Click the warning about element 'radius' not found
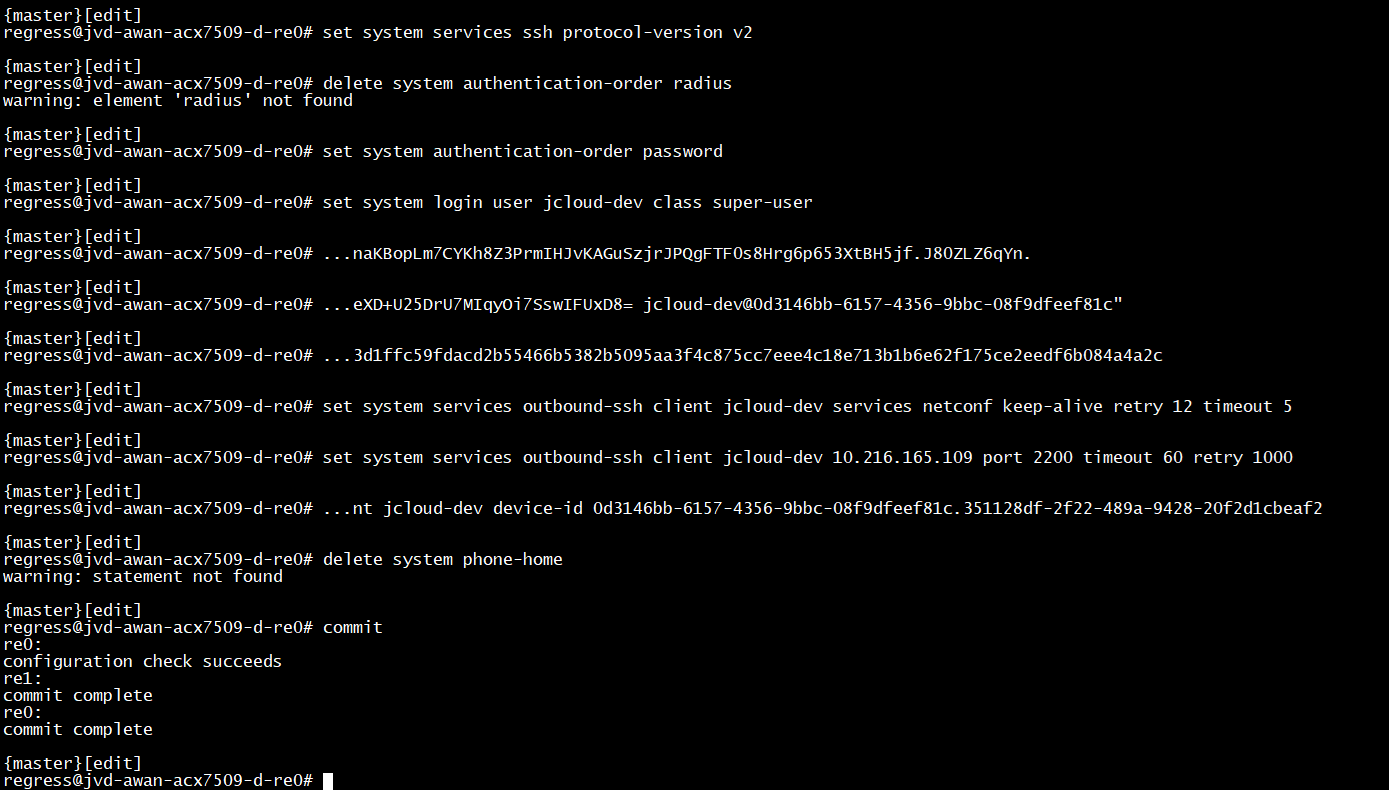 (178, 100)
